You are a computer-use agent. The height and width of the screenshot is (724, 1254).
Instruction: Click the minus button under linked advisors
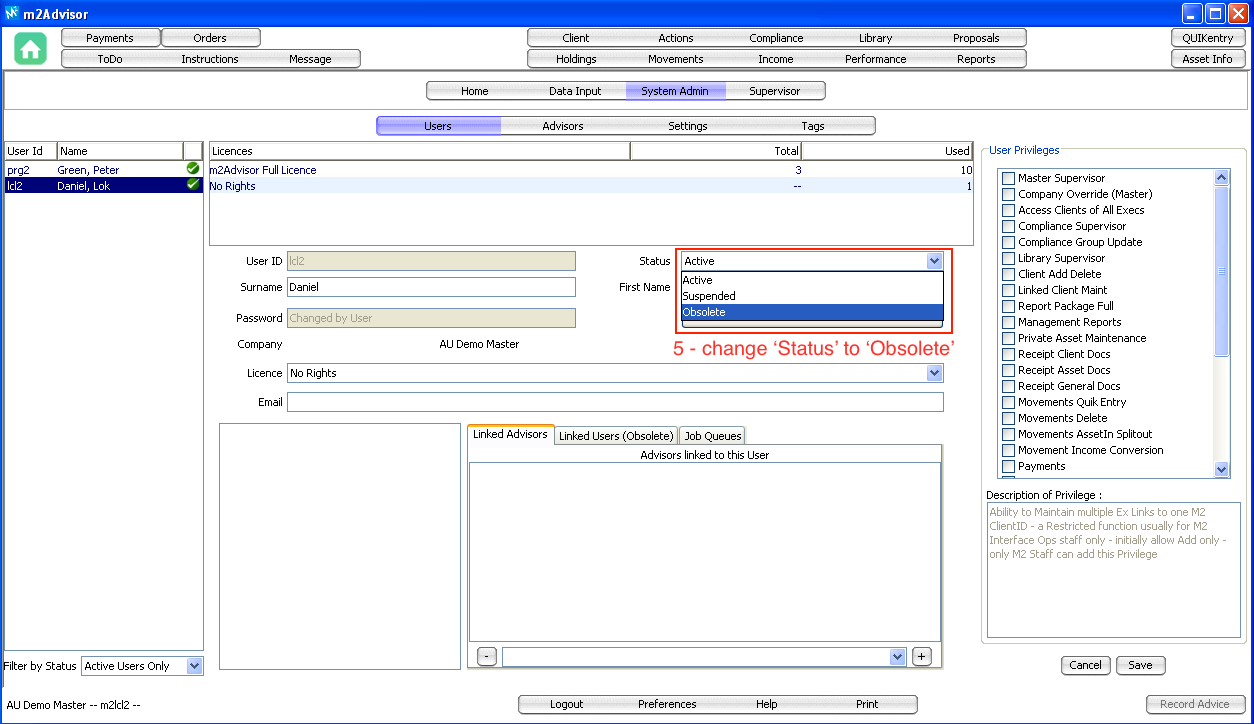(x=486, y=657)
